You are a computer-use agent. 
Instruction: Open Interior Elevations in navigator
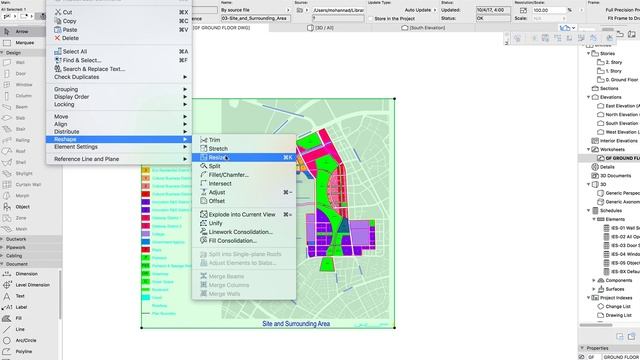pyautogui.click(x=614, y=141)
